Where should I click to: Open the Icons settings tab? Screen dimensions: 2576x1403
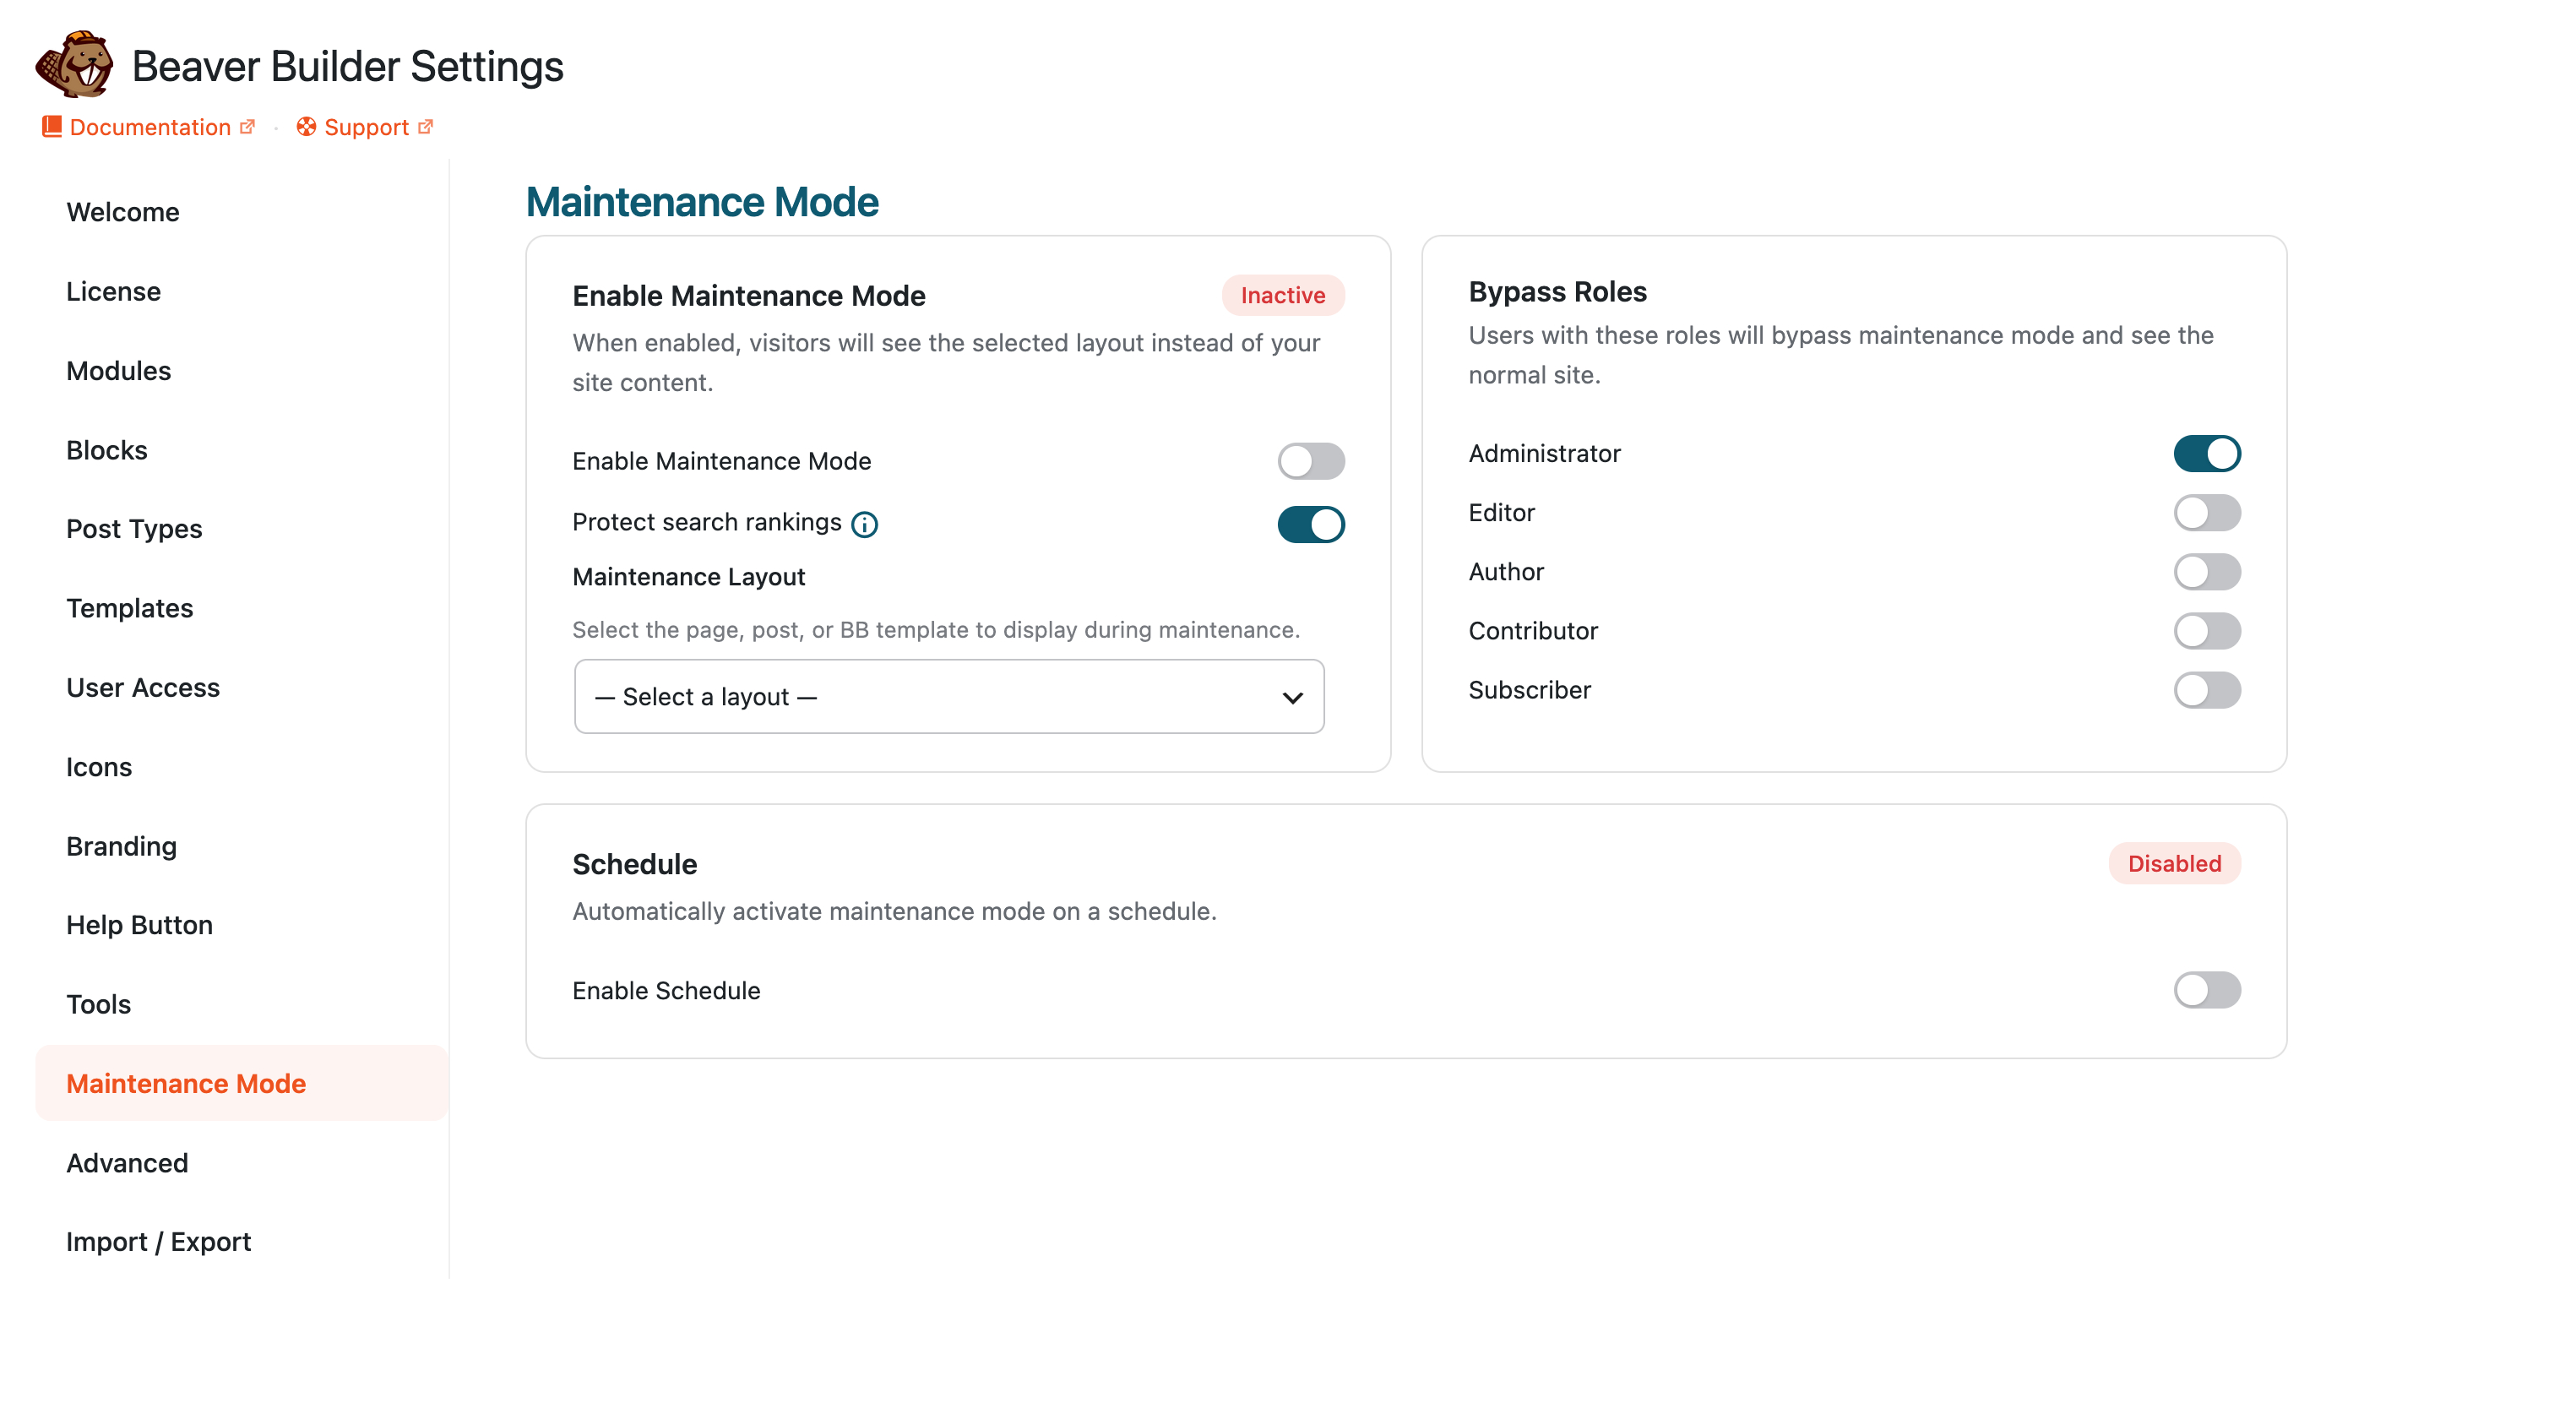241,767
